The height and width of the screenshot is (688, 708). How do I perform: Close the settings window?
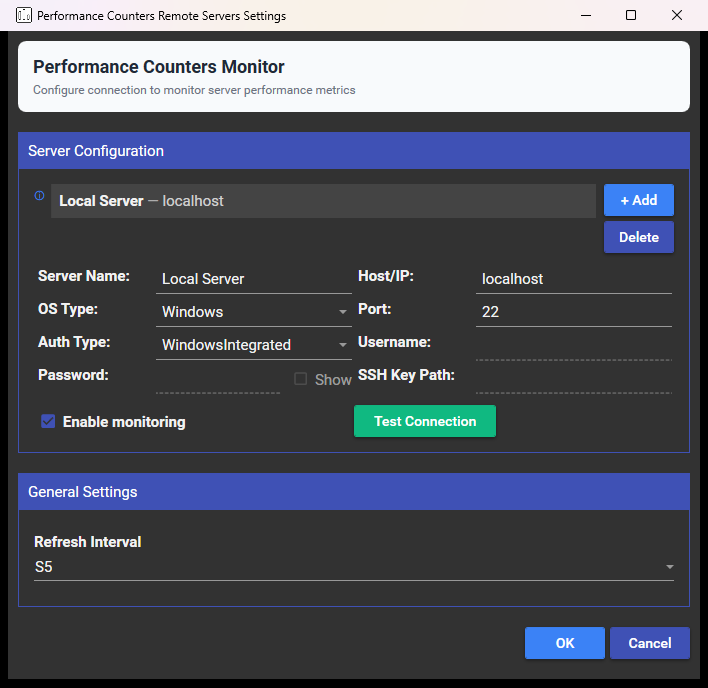coord(677,15)
